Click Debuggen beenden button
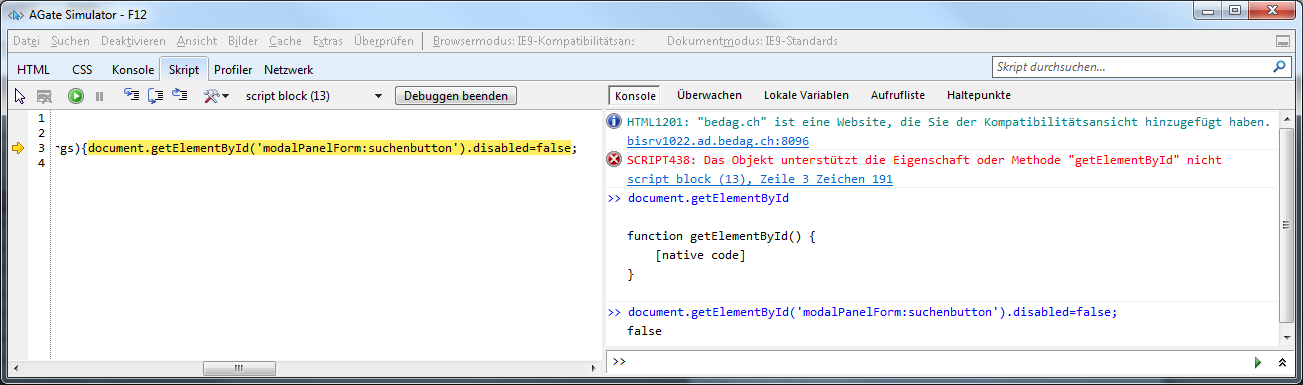The height and width of the screenshot is (385, 1303). coord(456,96)
